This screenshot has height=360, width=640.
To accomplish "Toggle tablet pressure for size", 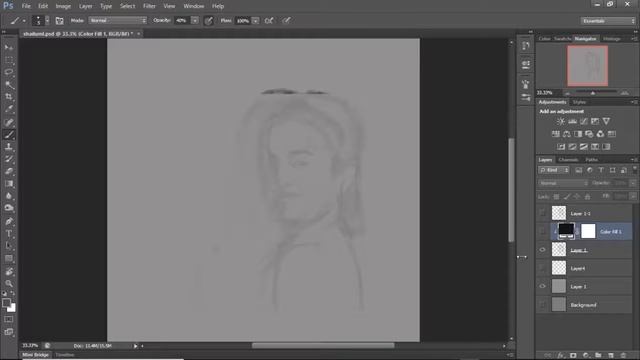I will click(287, 21).
